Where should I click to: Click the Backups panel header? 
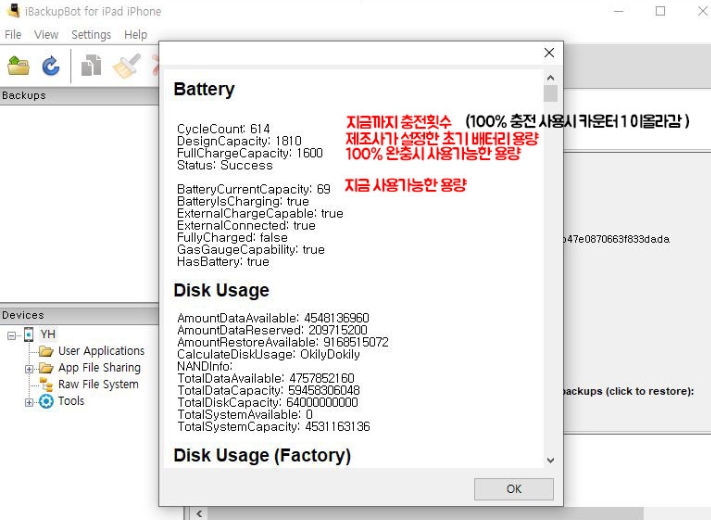[x=79, y=96]
